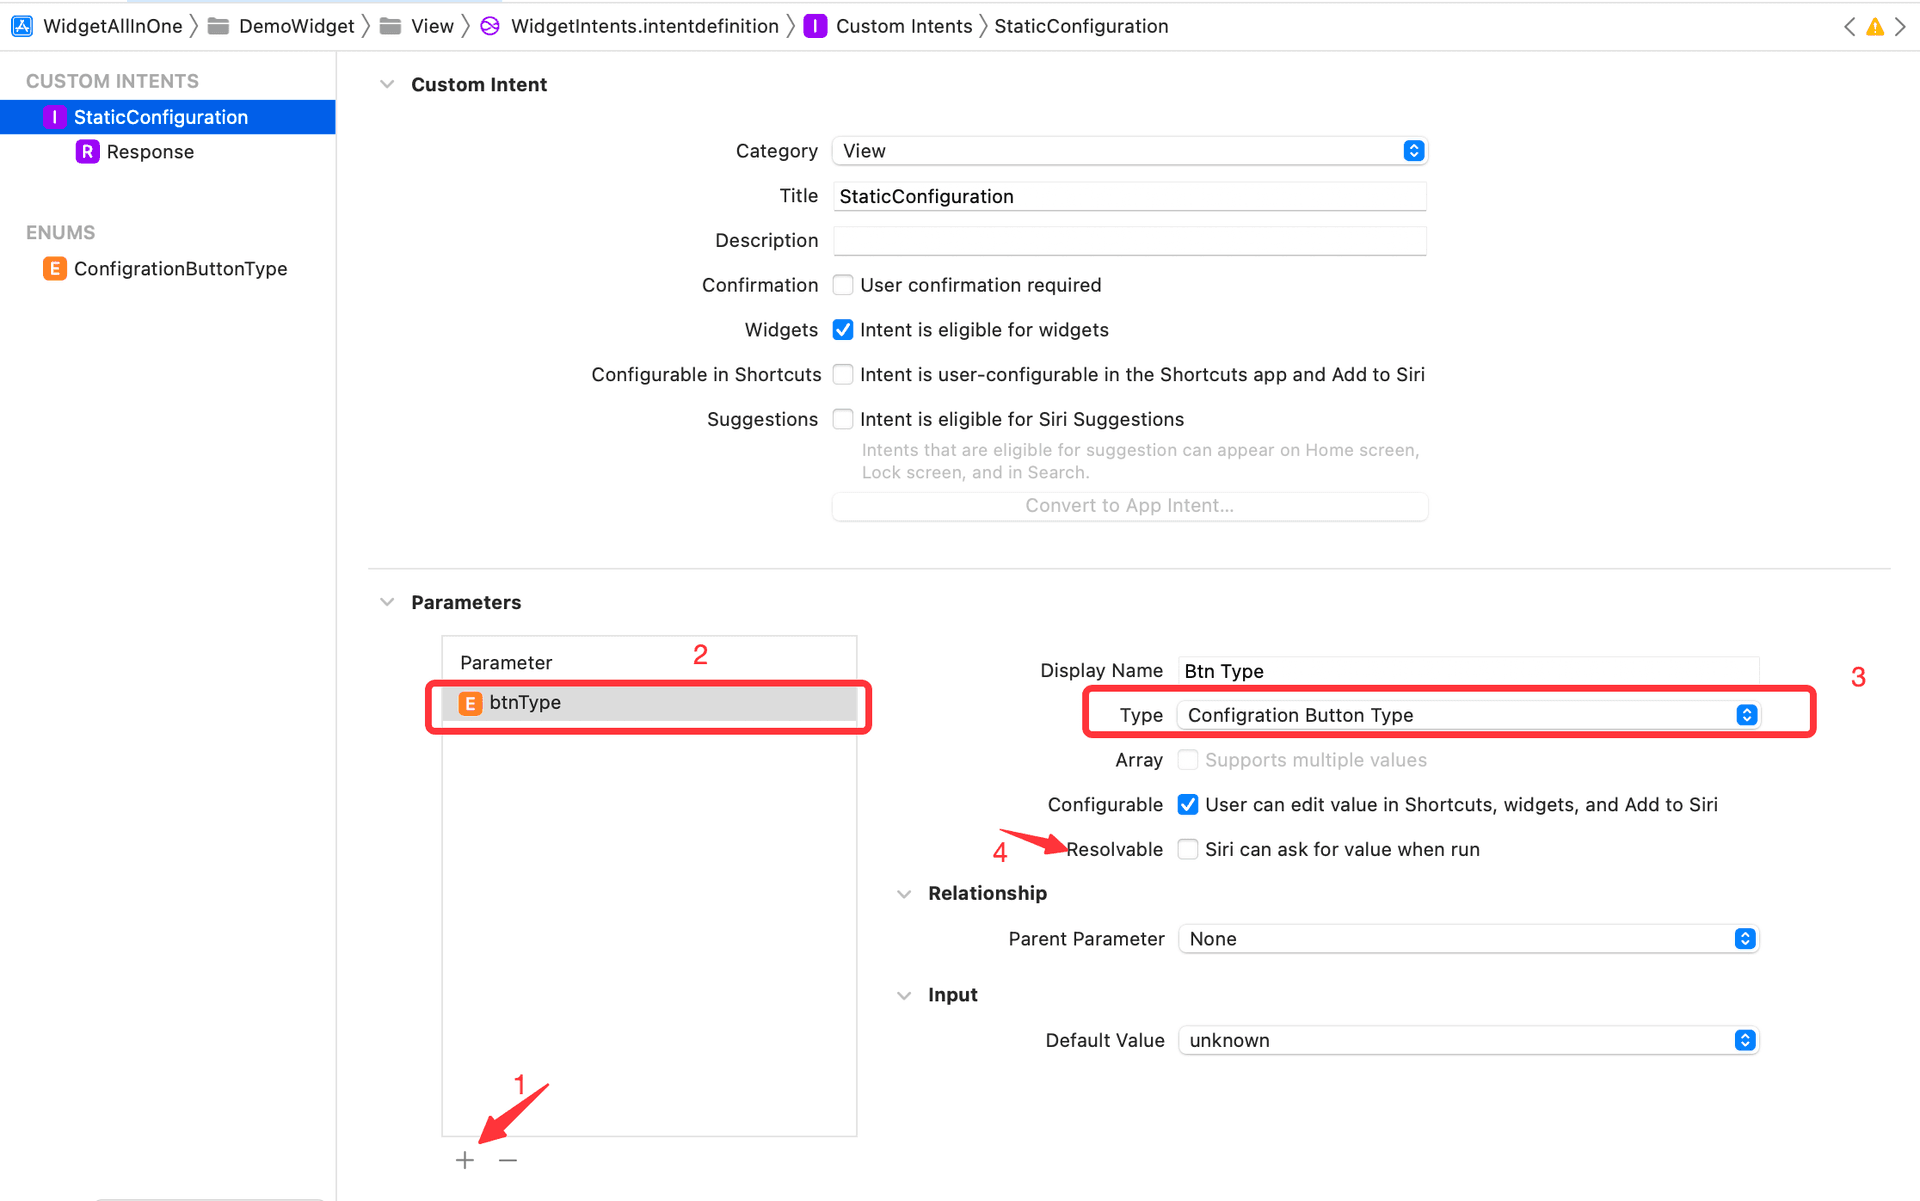
Task: Enable the Resolvable Siri checkbox
Action: (x=1187, y=848)
